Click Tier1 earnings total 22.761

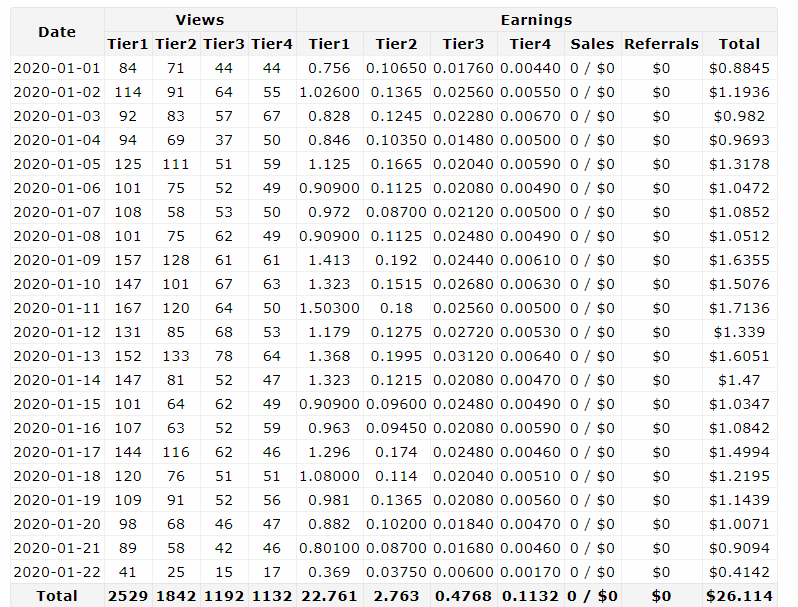329,596
